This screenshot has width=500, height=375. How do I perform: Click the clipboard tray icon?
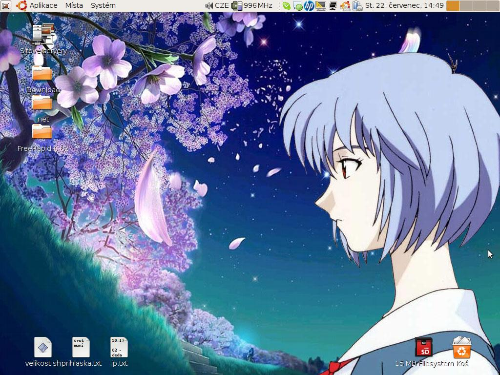tap(357, 6)
